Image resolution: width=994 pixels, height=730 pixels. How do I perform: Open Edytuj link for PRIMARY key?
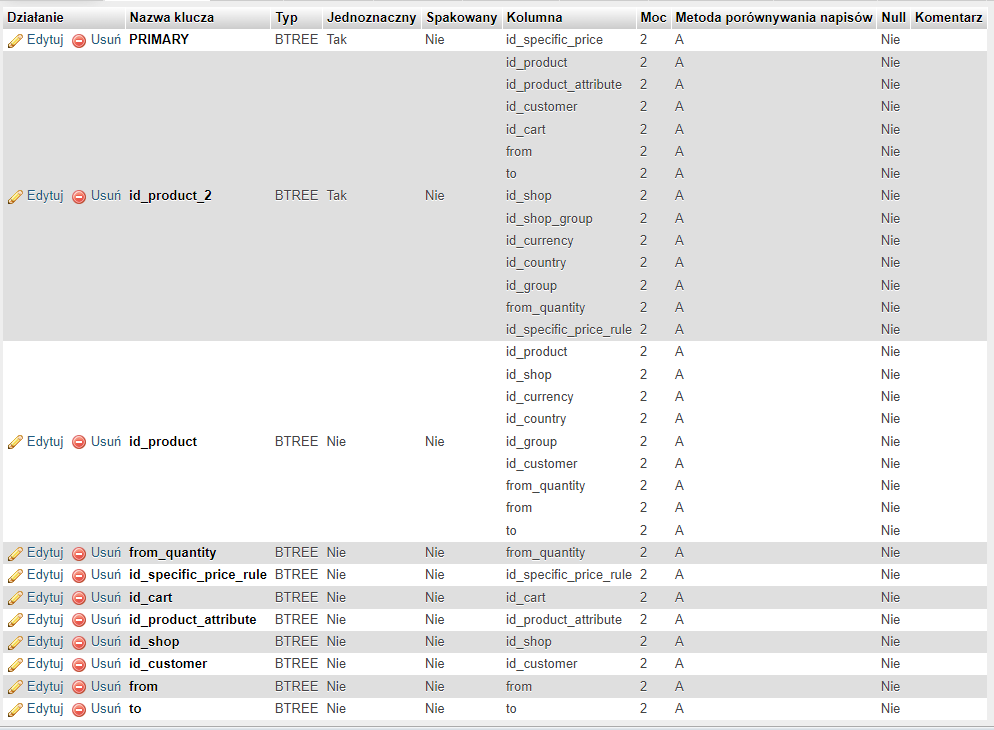coord(45,40)
